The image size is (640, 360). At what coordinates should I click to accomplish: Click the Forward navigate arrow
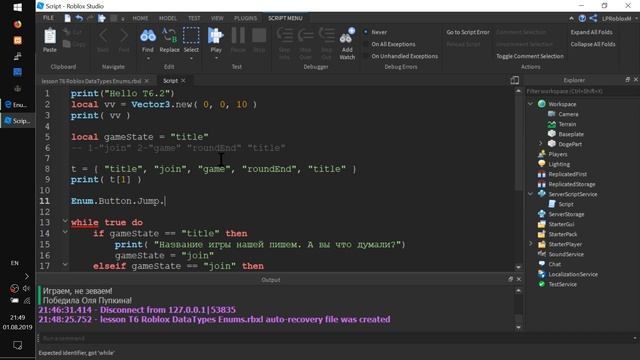[x=124, y=36]
